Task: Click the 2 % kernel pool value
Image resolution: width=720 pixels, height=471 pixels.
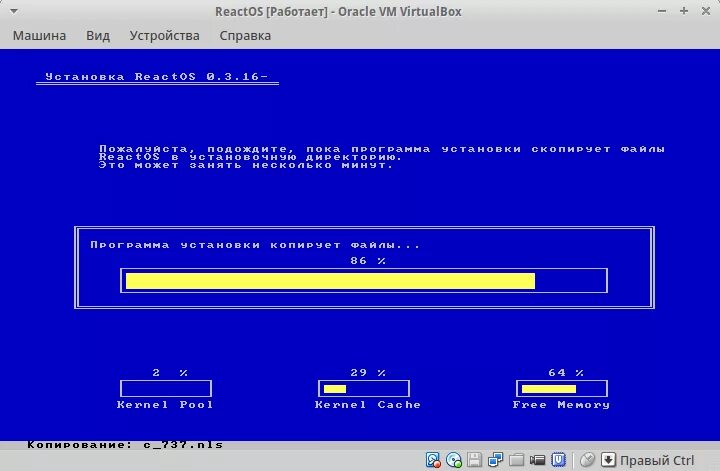Action: 170,373
